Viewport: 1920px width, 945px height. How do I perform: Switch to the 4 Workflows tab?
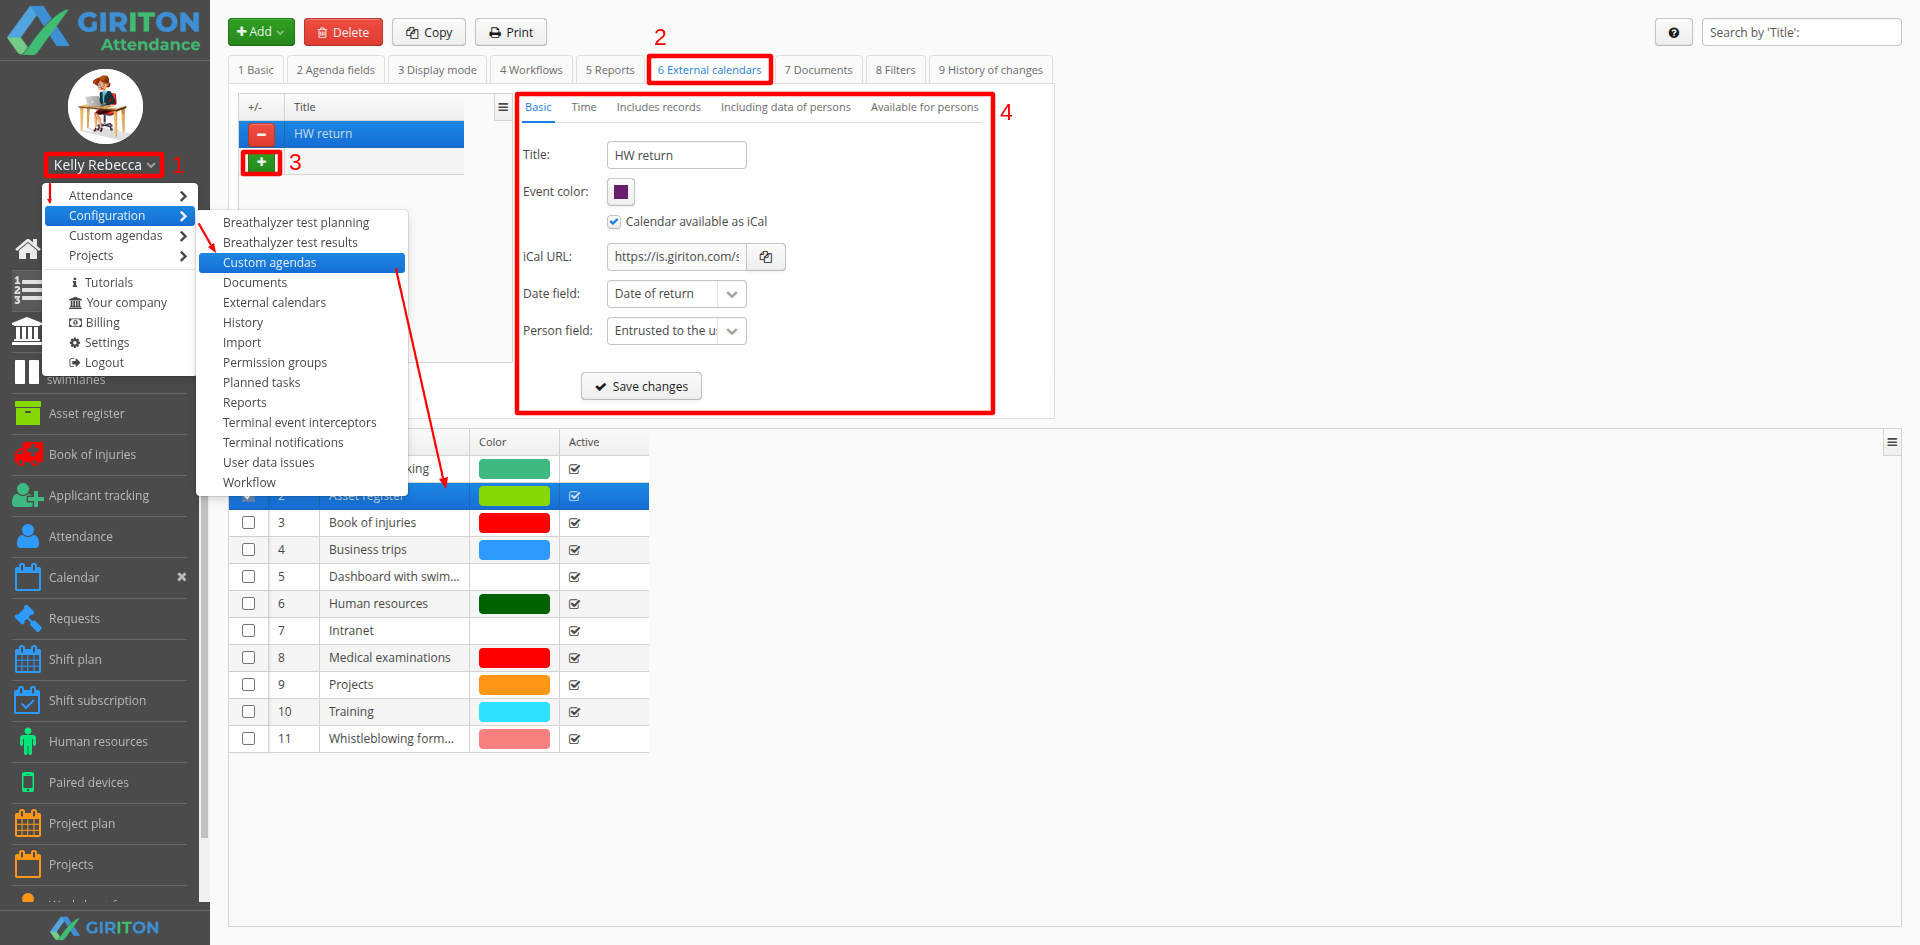tap(531, 70)
